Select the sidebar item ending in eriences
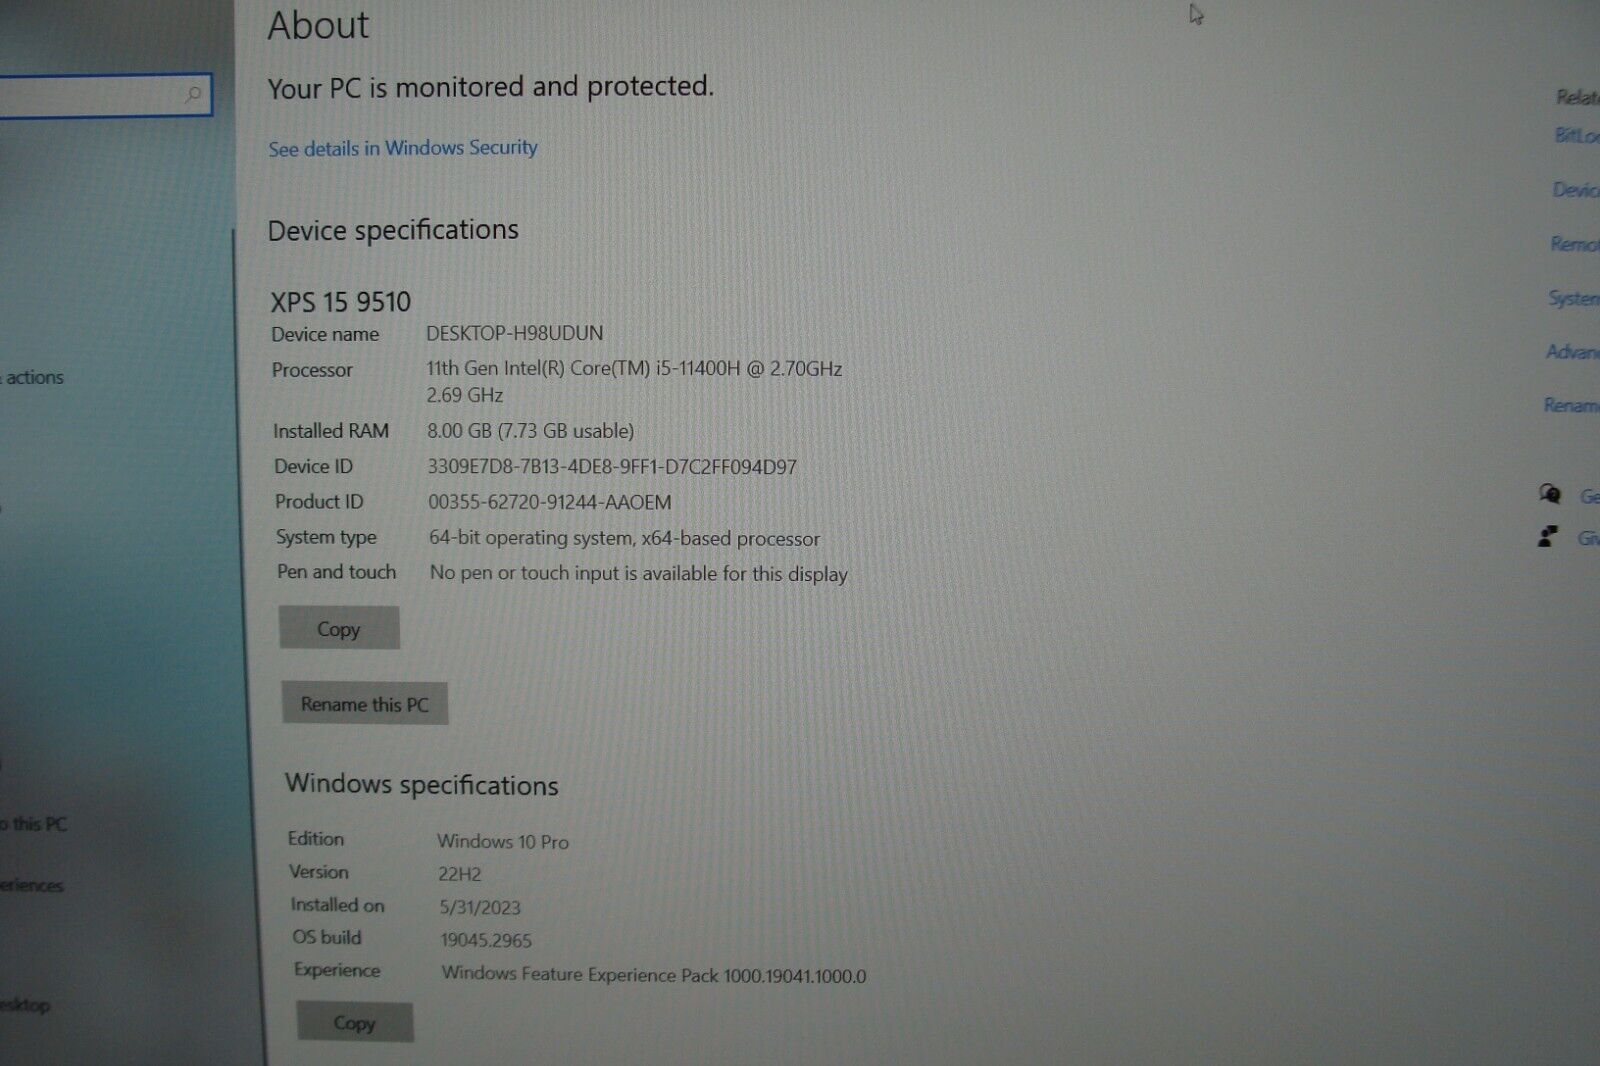The height and width of the screenshot is (1066, 1600). coord(32,885)
